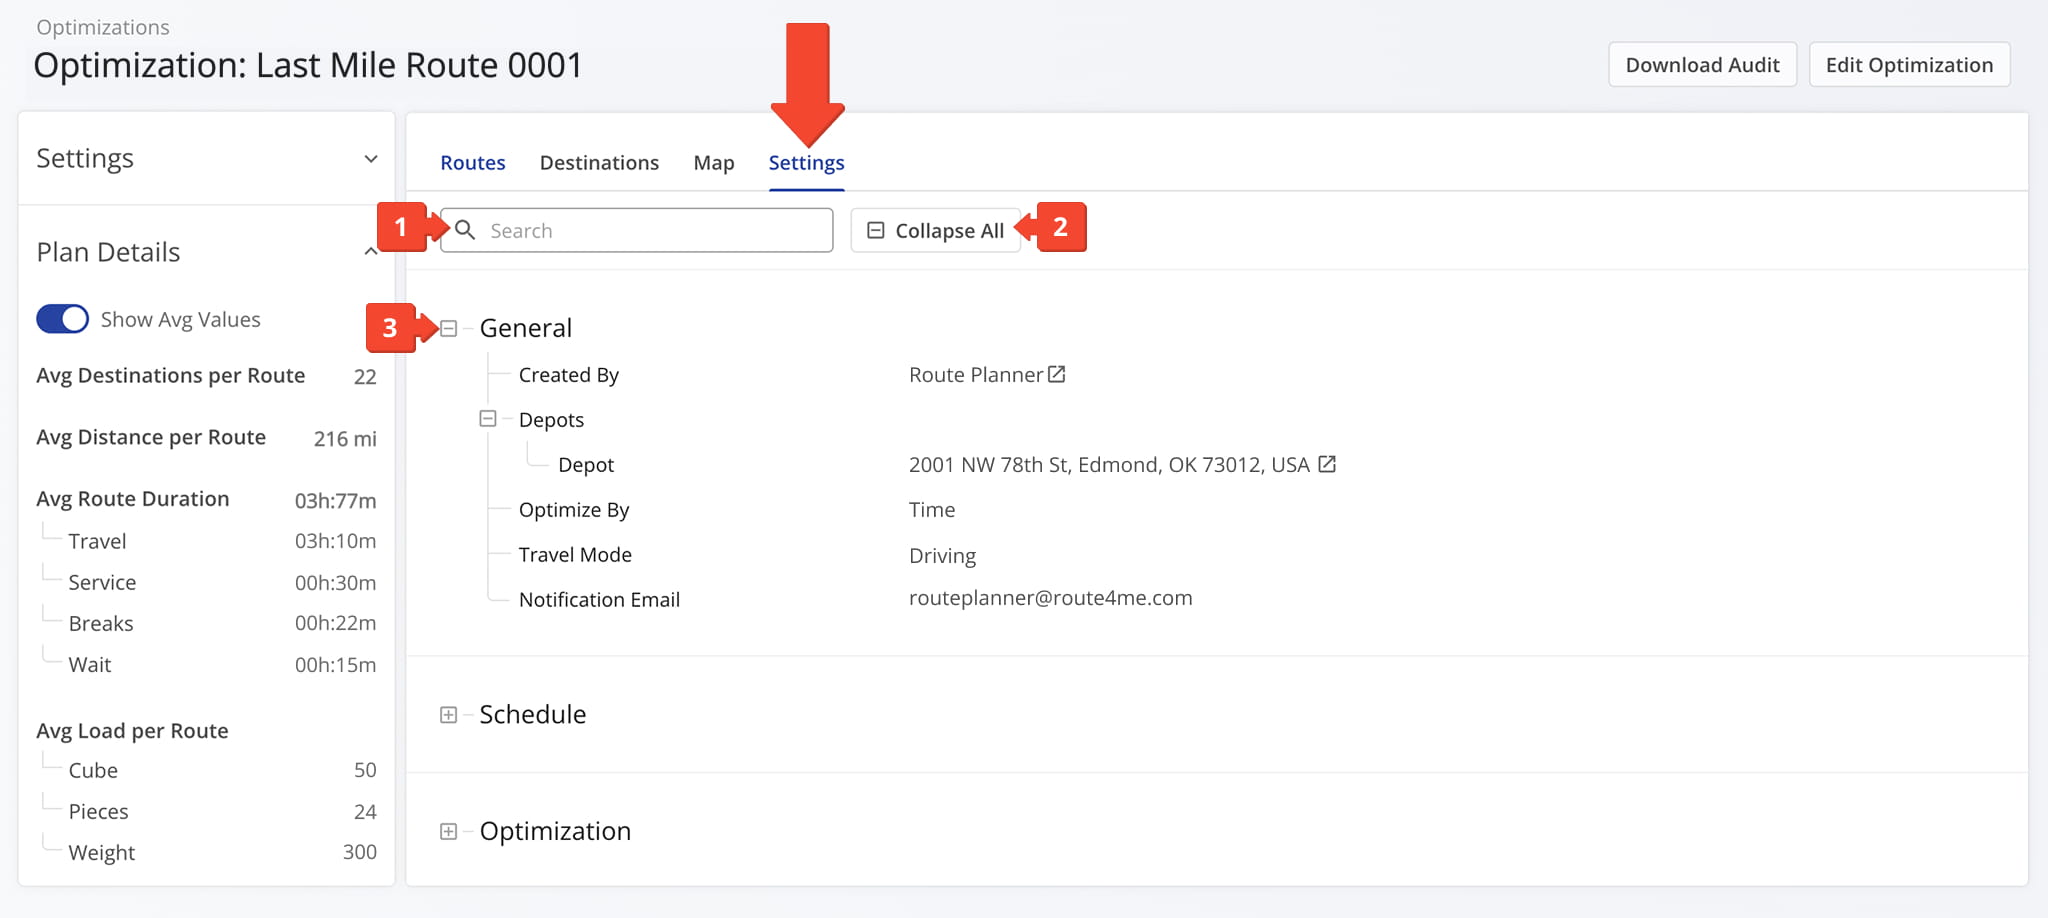This screenshot has height=918, width=2048.
Task: Collapse the Plan Details panel chevron
Action: point(371,252)
